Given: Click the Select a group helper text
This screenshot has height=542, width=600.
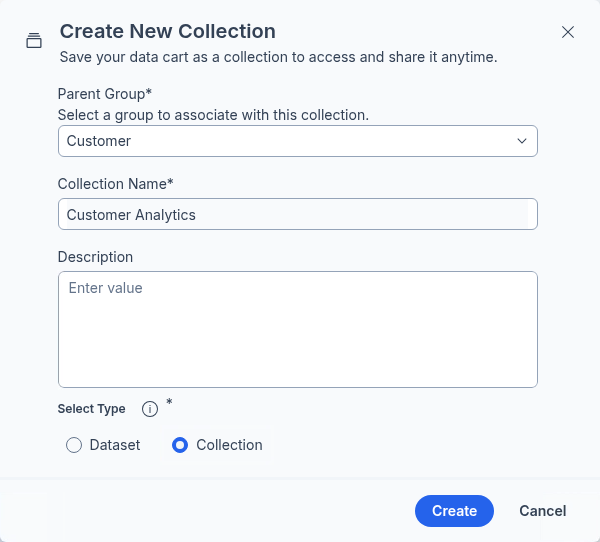Looking at the screenshot, I should (x=213, y=115).
